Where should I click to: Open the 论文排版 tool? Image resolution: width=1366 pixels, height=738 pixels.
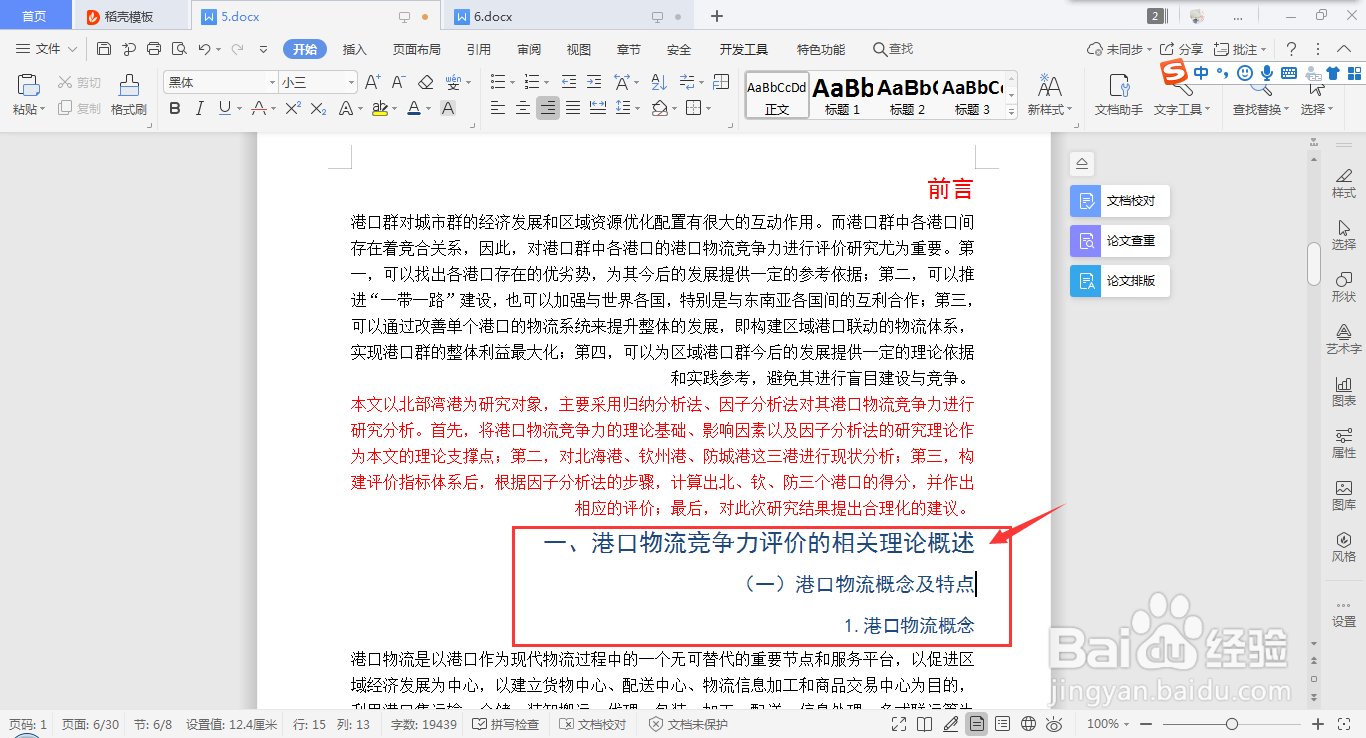(1119, 280)
